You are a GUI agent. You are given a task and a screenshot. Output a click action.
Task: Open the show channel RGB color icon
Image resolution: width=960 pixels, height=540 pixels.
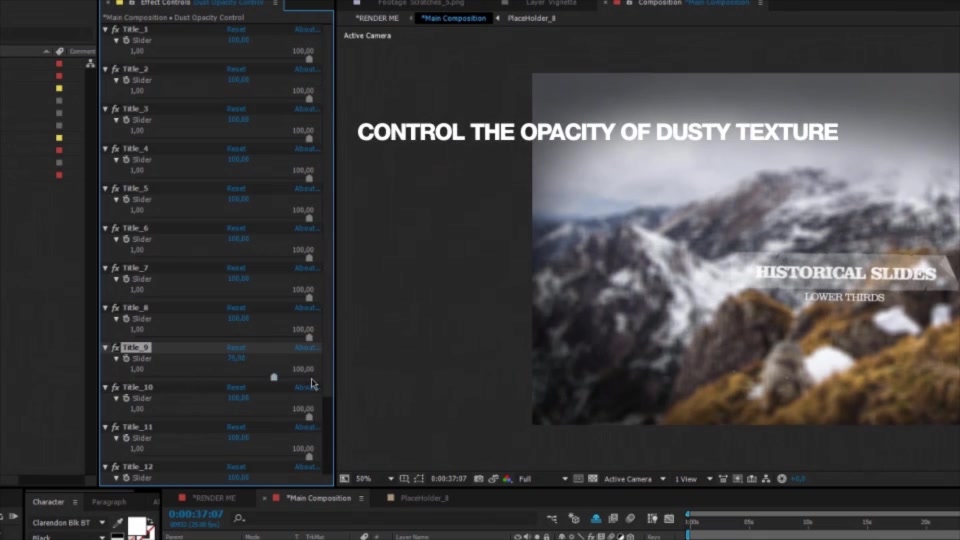pyautogui.click(x=508, y=479)
